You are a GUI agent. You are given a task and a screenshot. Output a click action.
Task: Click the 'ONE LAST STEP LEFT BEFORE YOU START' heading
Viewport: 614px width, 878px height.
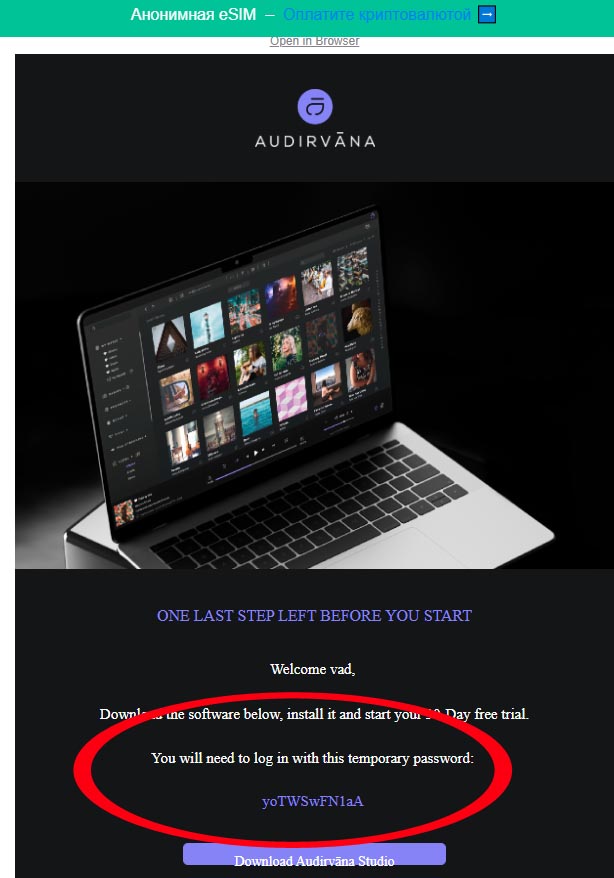[314, 615]
